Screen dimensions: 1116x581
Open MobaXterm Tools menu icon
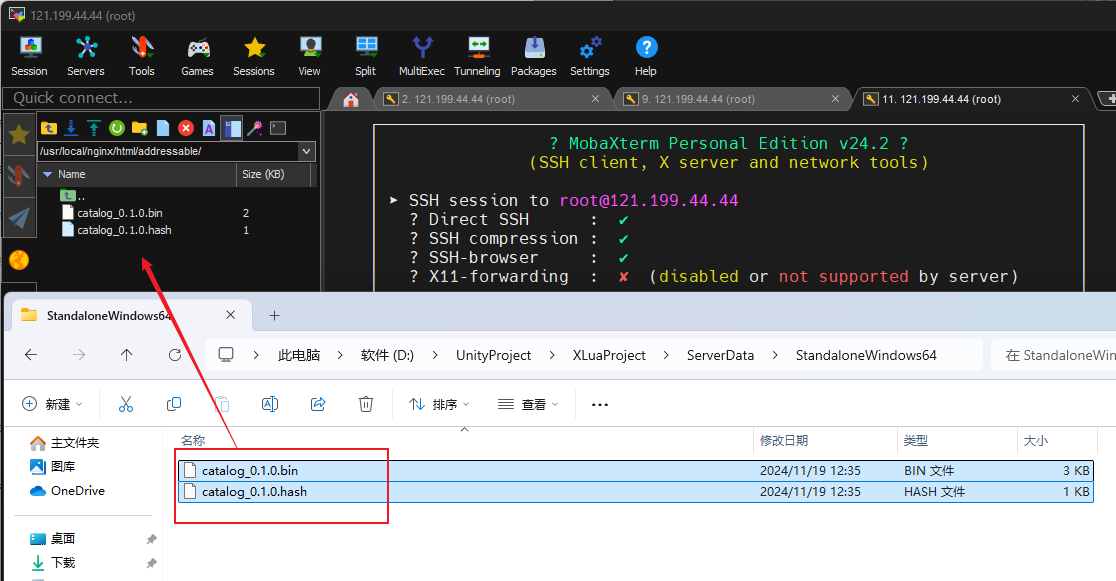(x=142, y=56)
